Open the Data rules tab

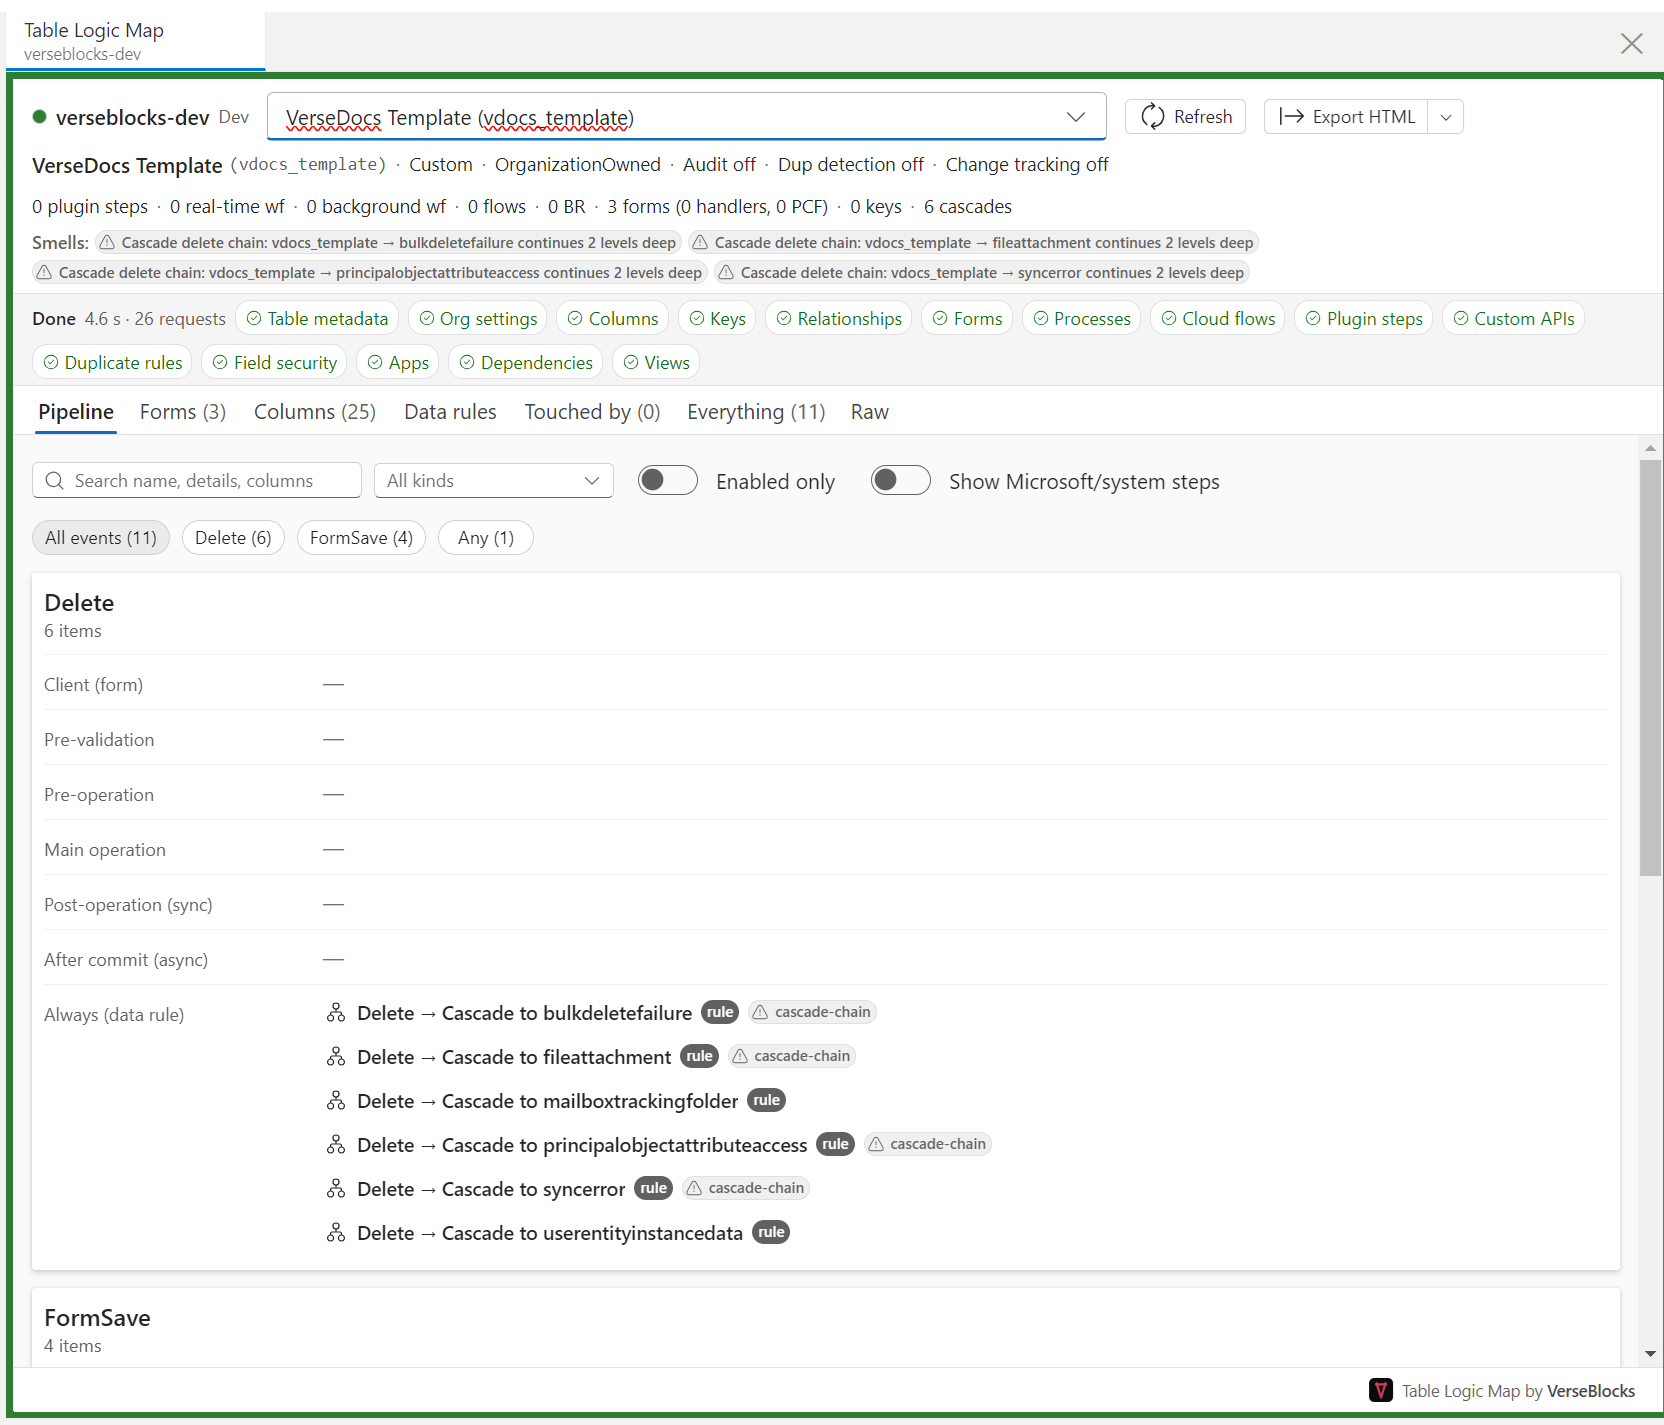(450, 412)
